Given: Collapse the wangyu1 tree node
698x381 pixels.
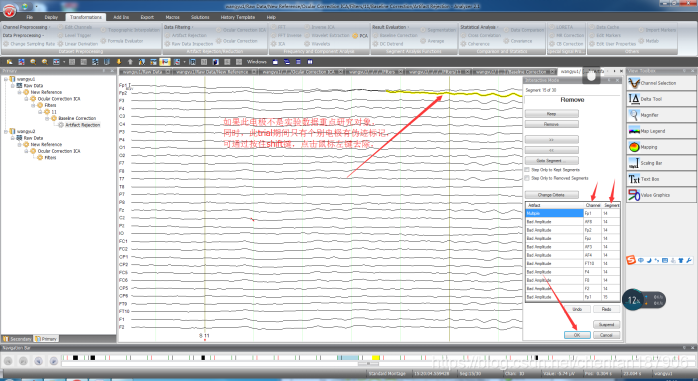Looking at the screenshot, I should click(6, 79).
